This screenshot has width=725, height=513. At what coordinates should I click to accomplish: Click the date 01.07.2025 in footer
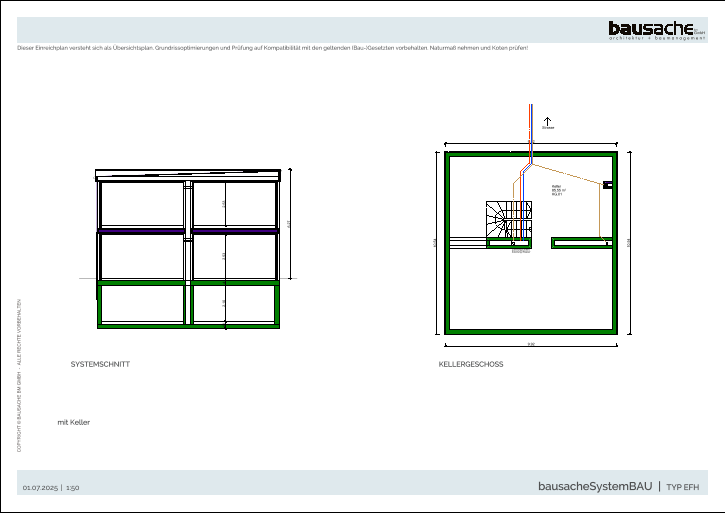40,487
